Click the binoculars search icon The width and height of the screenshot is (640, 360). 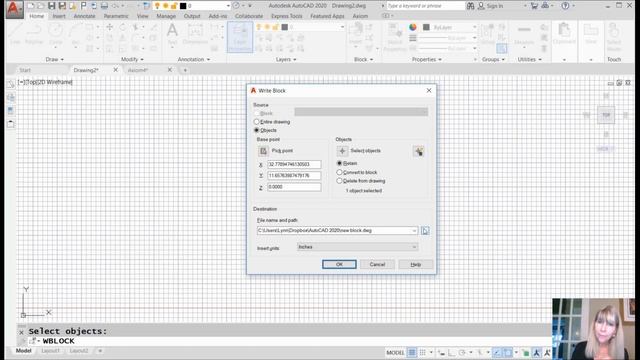471,6
